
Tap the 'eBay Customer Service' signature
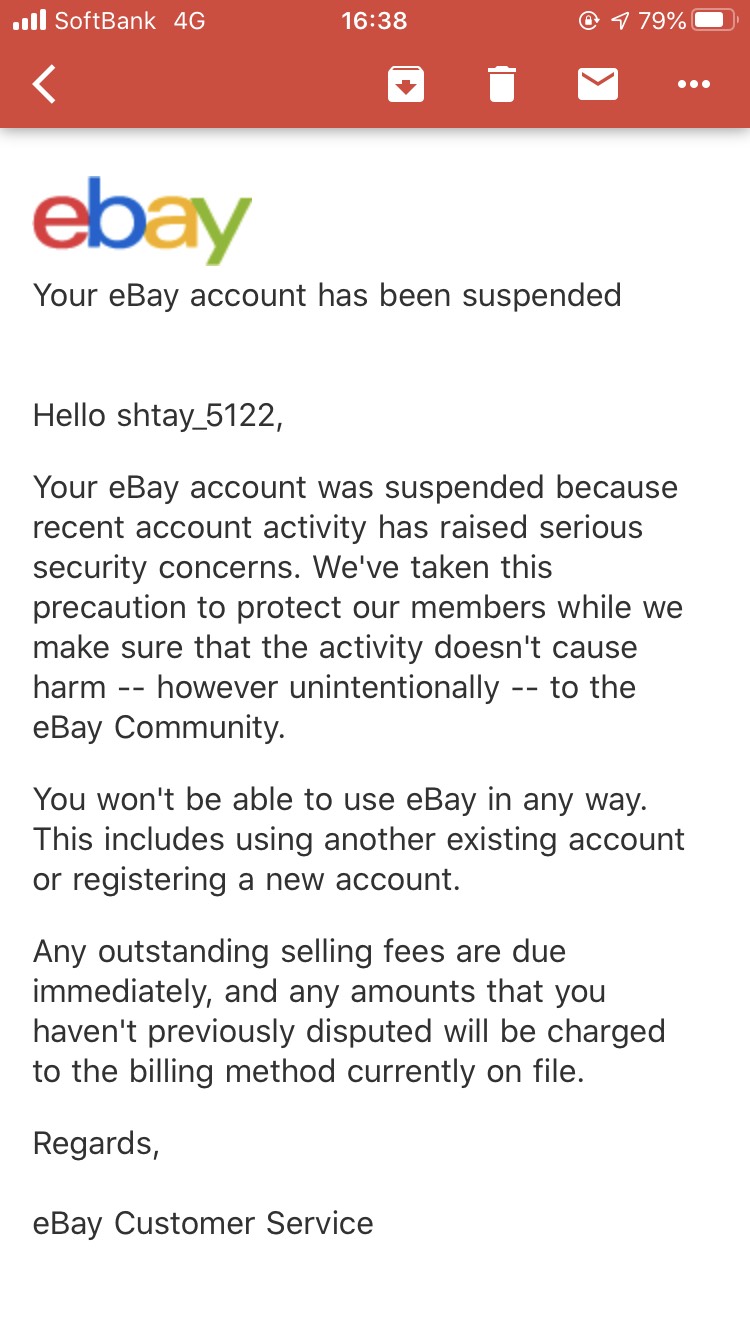203,1223
